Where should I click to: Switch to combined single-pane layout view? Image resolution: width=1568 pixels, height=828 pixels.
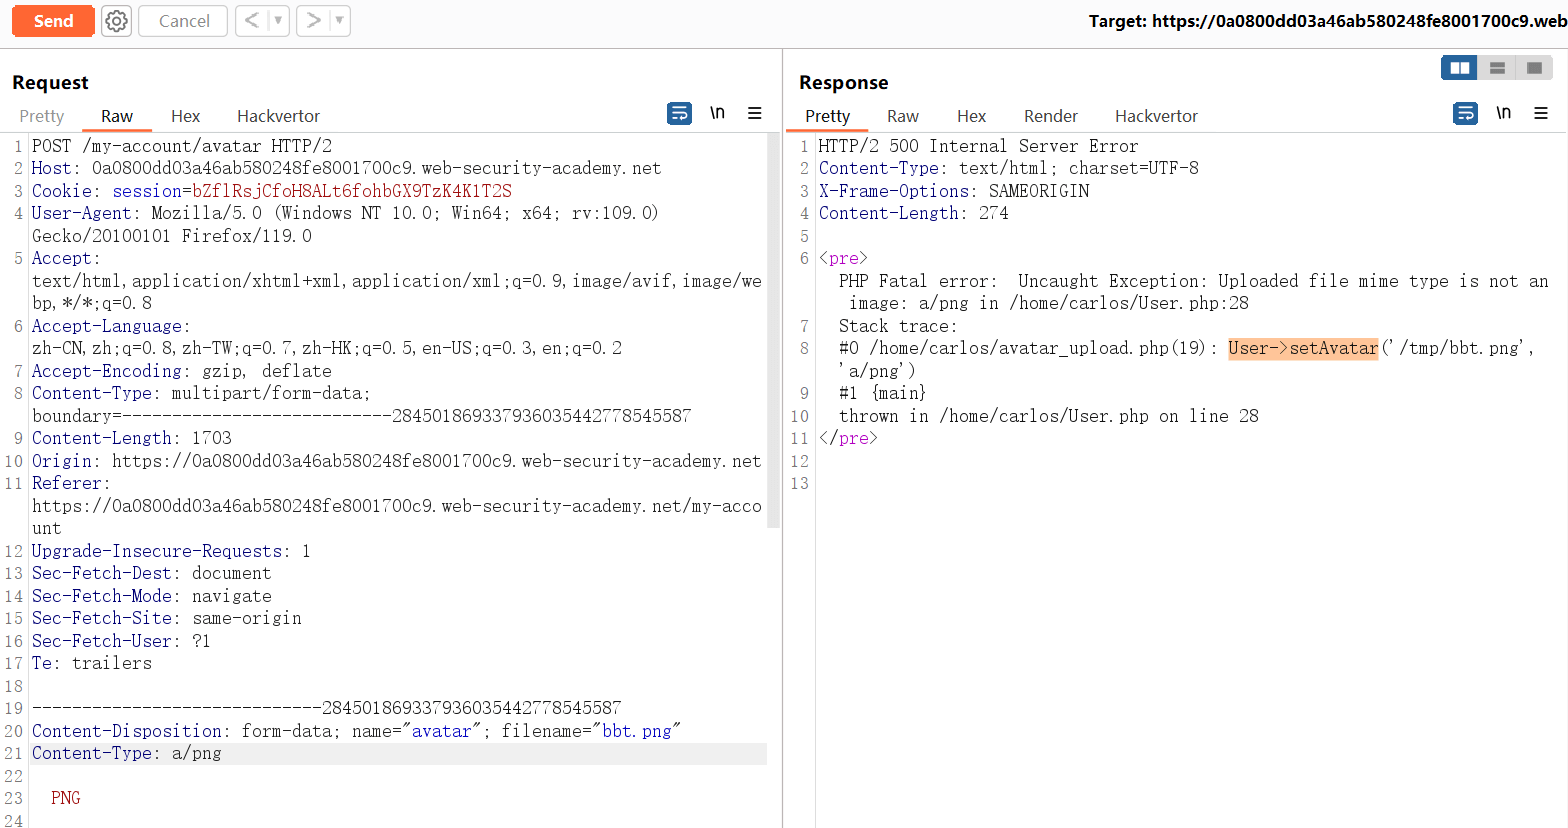pos(1534,68)
